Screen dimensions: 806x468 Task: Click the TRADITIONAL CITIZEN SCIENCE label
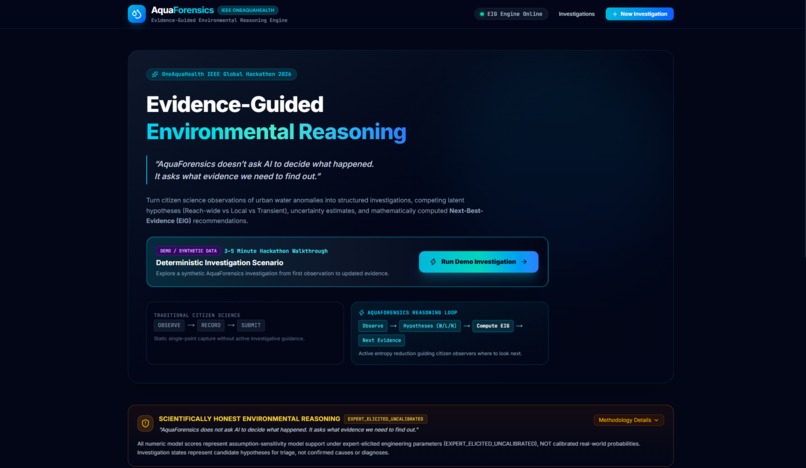[197, 315]
